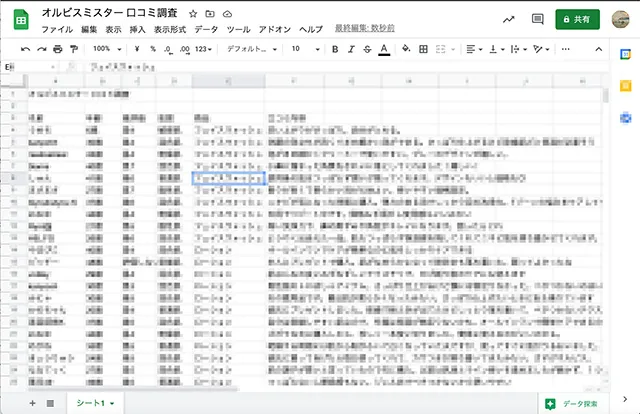Click the select all corner box

pyautogui.click(x=14, y=81)
